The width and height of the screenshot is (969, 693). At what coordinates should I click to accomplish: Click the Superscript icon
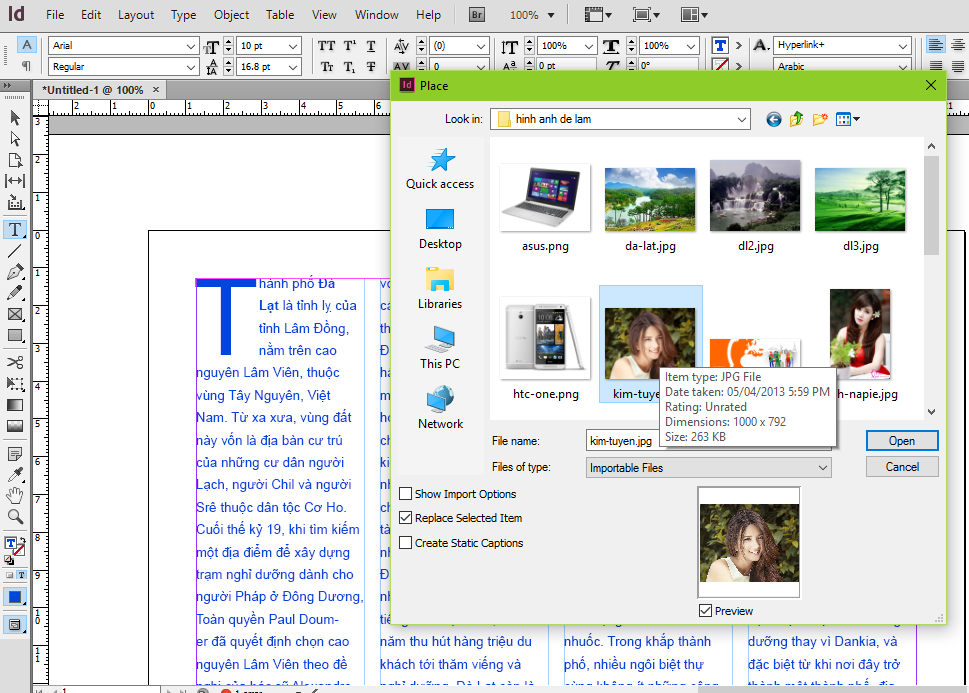(x=350, y=46)
